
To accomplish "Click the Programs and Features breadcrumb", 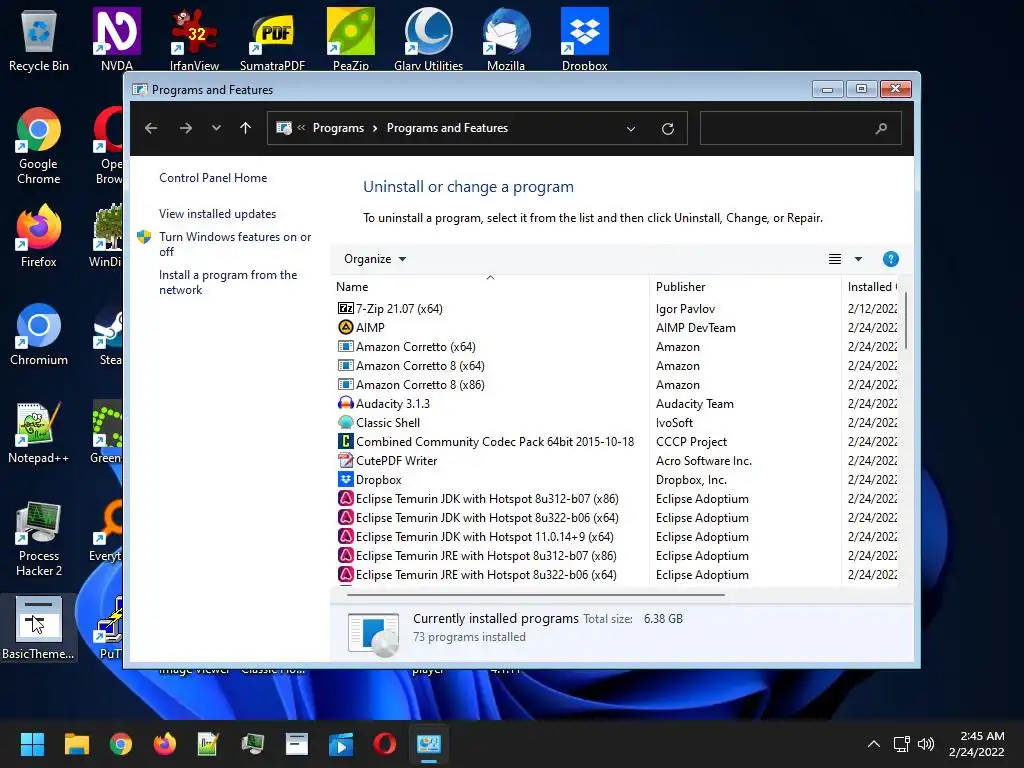I will click(447, 128).
